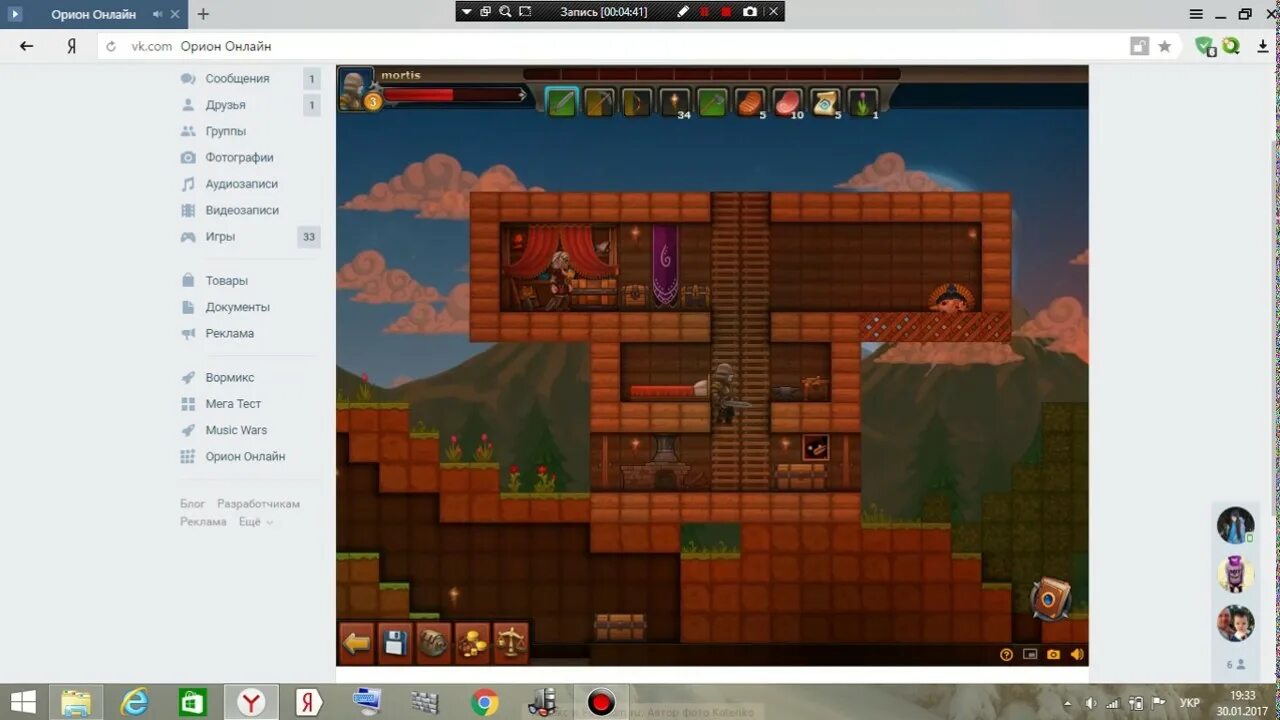Select the axe in the hotbar
The height and width of the screenshot is (720, 1280).
712,103
